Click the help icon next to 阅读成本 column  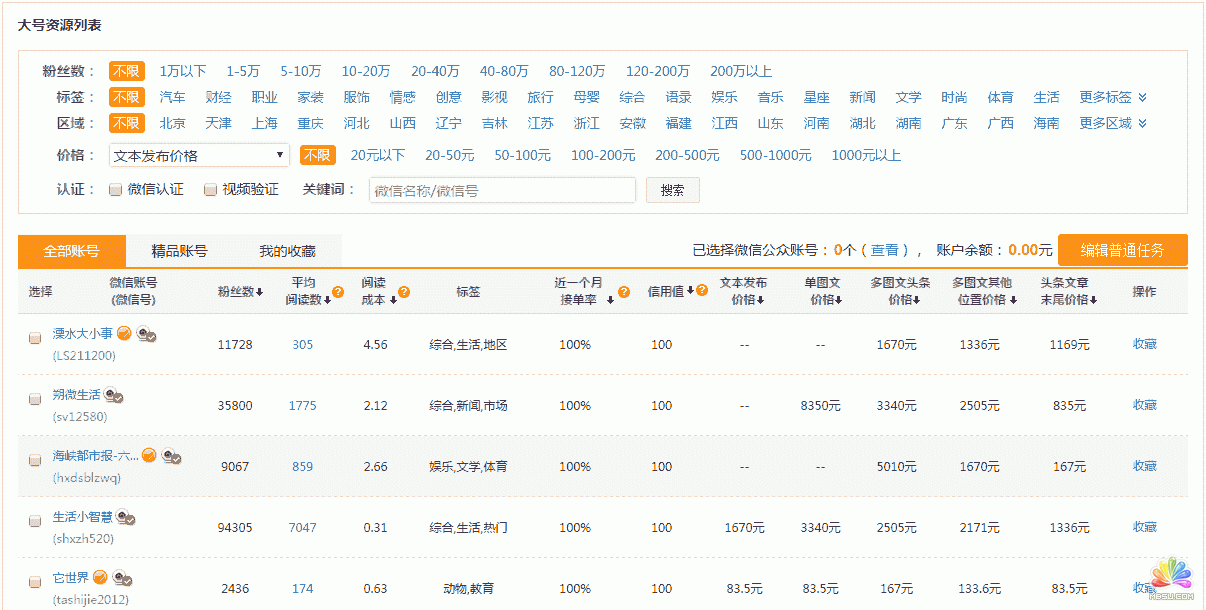click(x=404, y=292)
